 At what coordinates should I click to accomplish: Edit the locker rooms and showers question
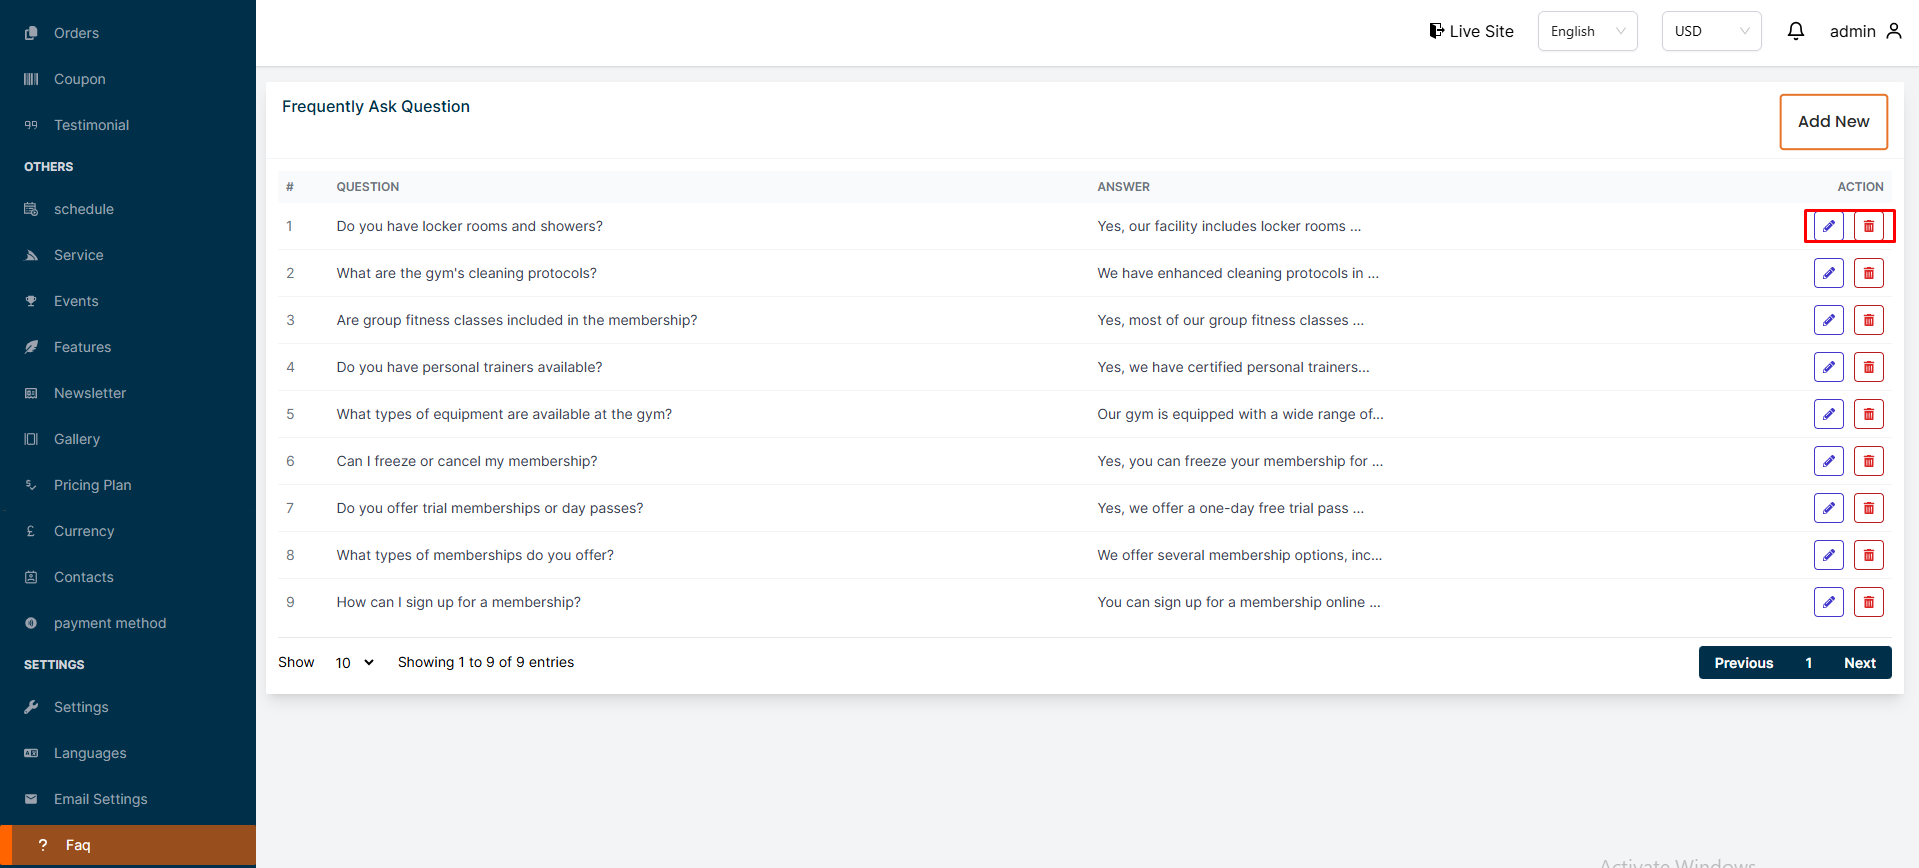(1828, 226)
